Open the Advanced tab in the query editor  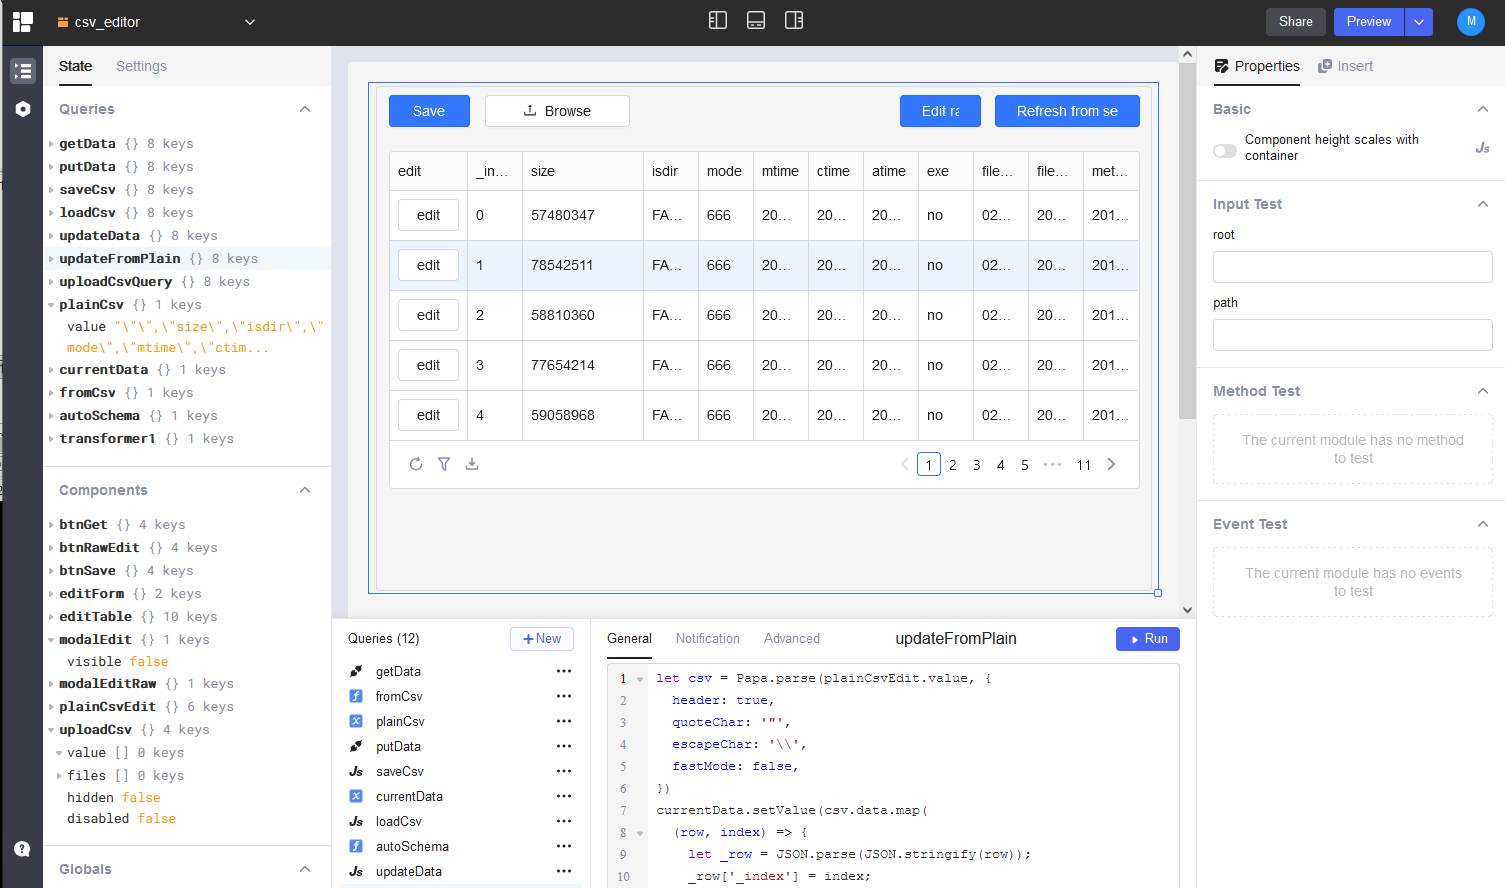point(791,638)
